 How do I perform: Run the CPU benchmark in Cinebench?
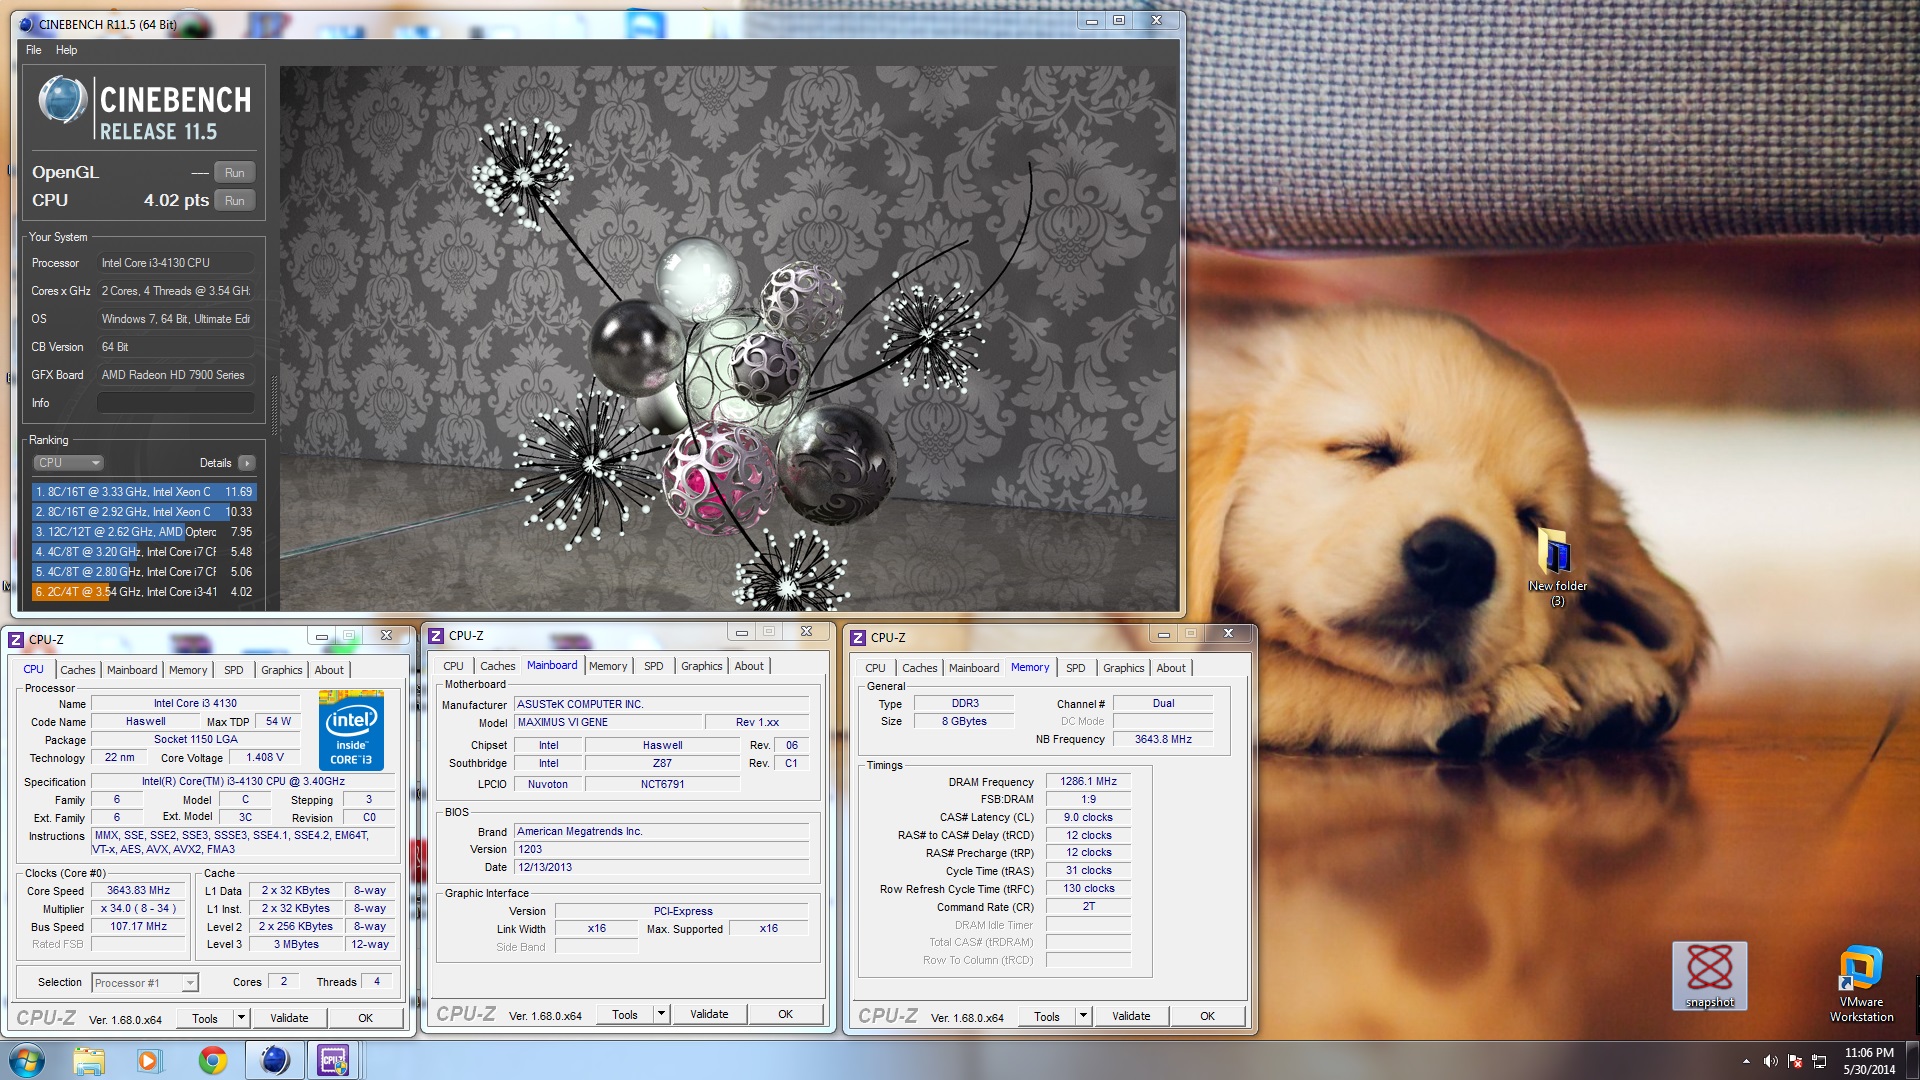pos(234,201)
